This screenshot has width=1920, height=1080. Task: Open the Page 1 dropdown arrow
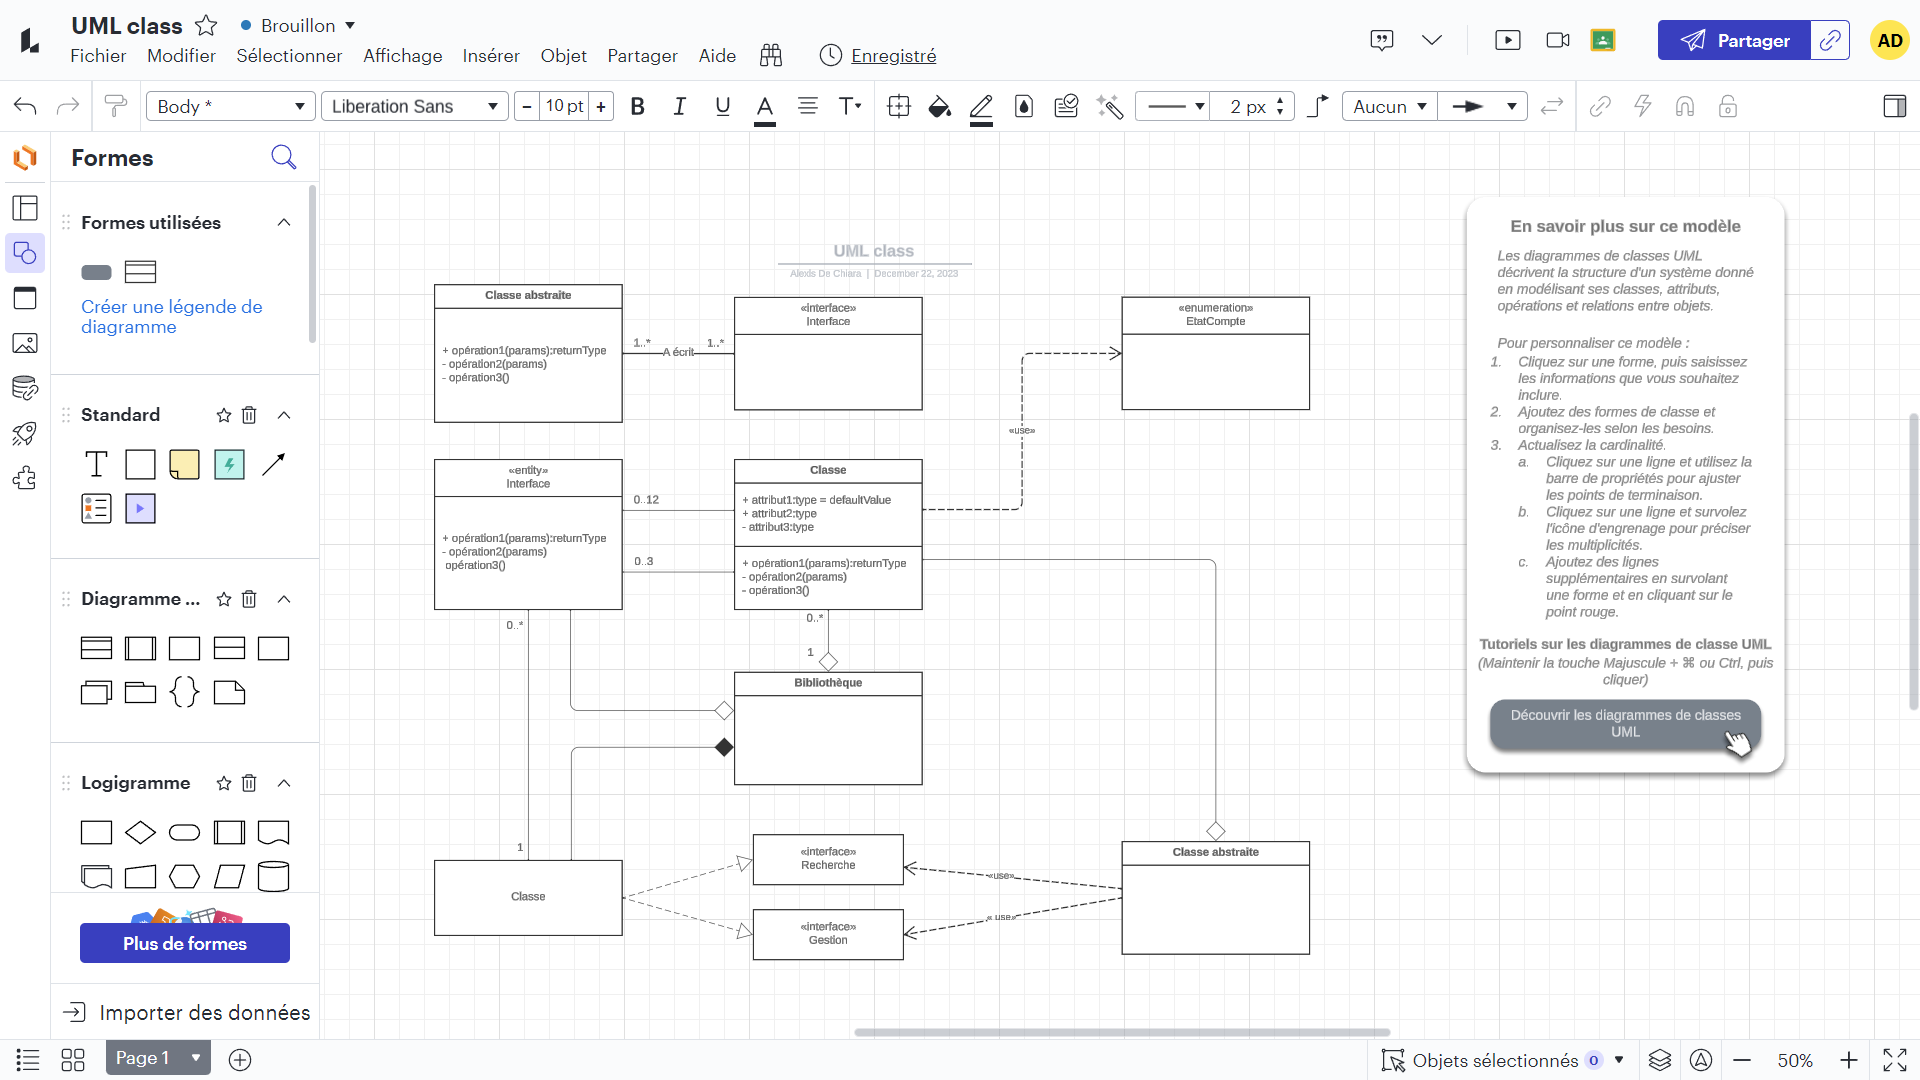point(196,1058)
